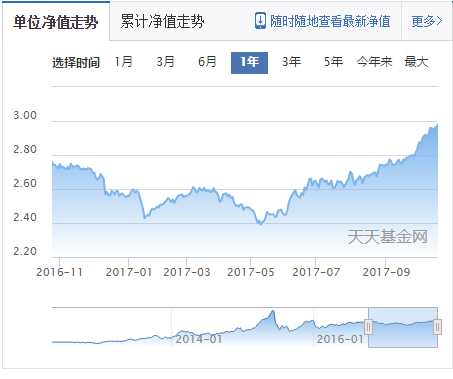The width and height of the screenshot is (453, 379).
Task: Select the 最大 time range
Action: coord(416,62)
